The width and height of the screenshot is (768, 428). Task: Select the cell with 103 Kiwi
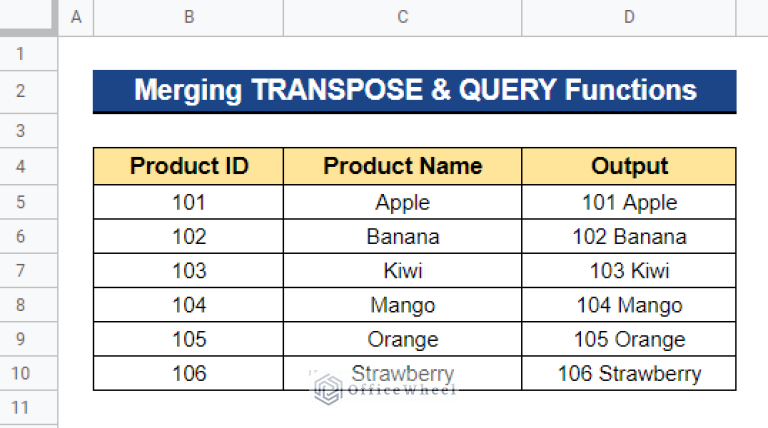point(629,271)
